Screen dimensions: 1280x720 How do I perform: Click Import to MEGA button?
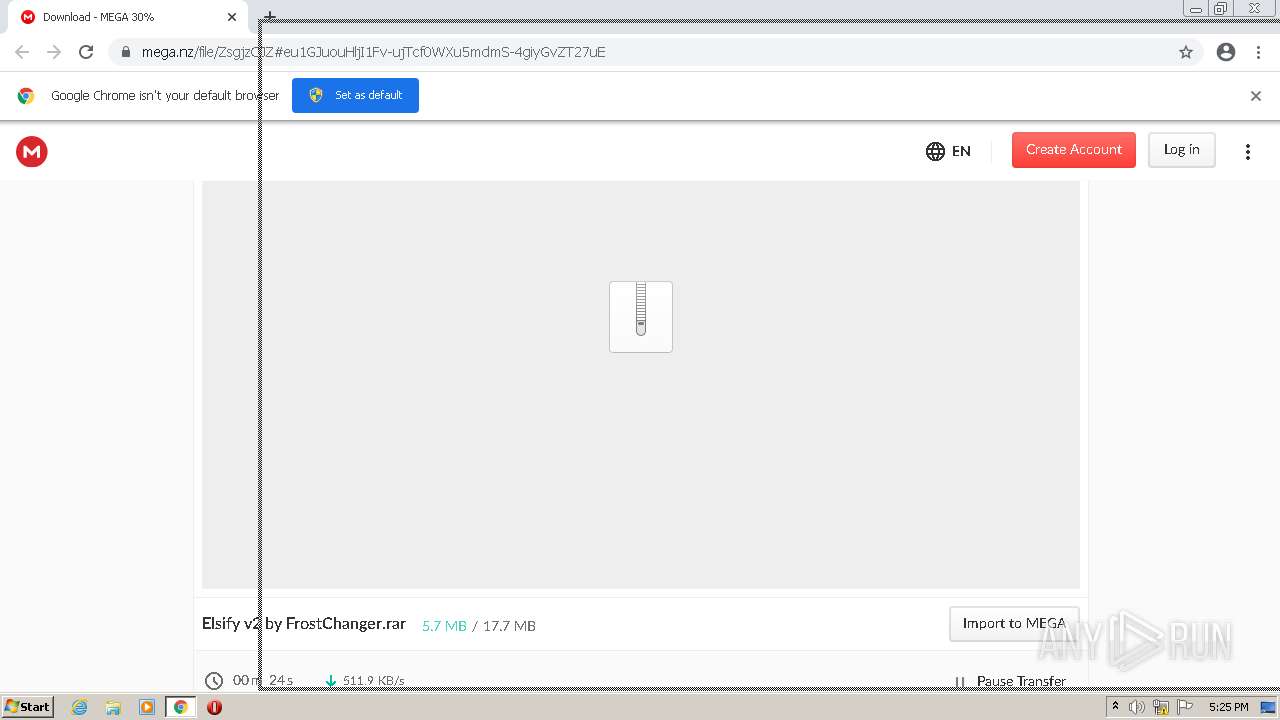1014,623
